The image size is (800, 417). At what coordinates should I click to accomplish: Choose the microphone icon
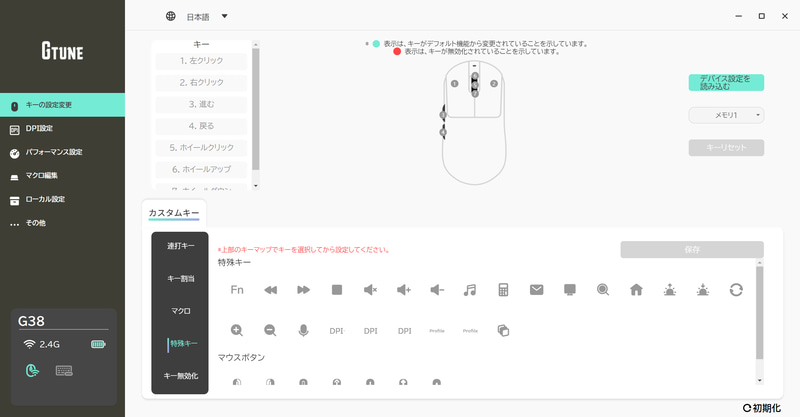(304, 331)
